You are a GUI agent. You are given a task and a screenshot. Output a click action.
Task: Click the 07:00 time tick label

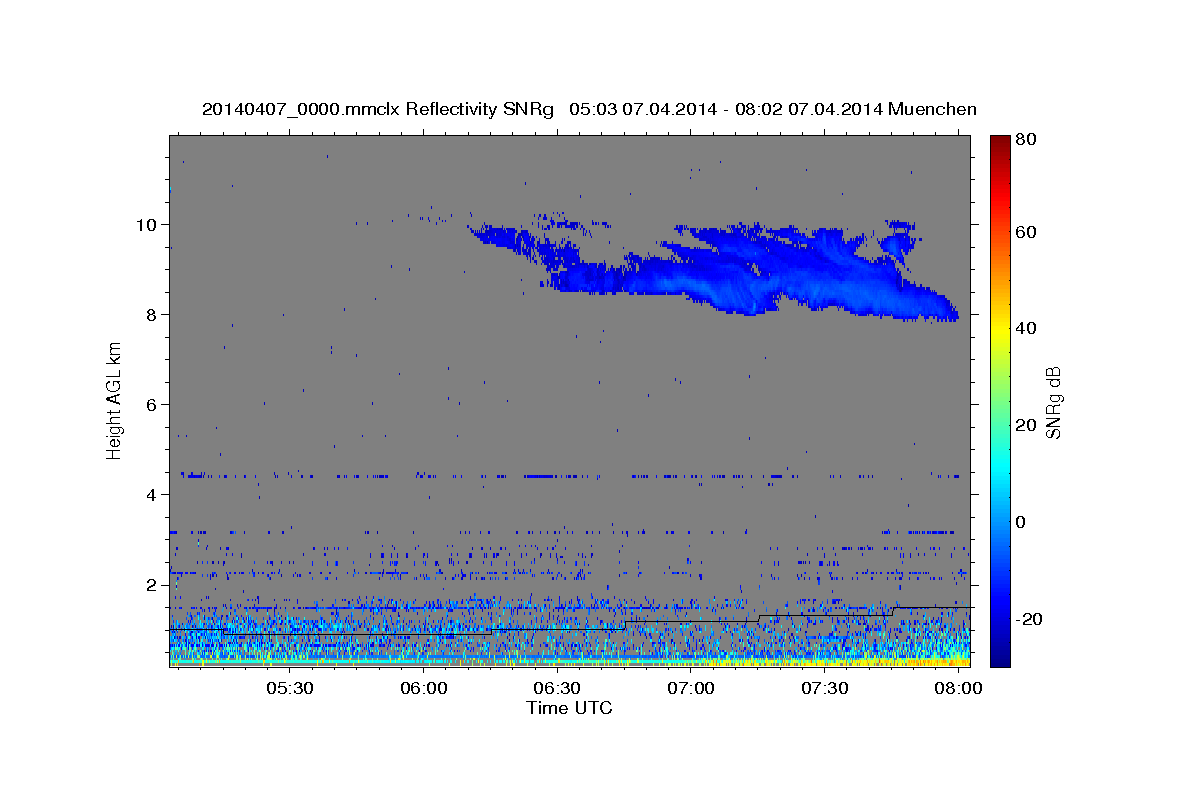coord(691,689)
